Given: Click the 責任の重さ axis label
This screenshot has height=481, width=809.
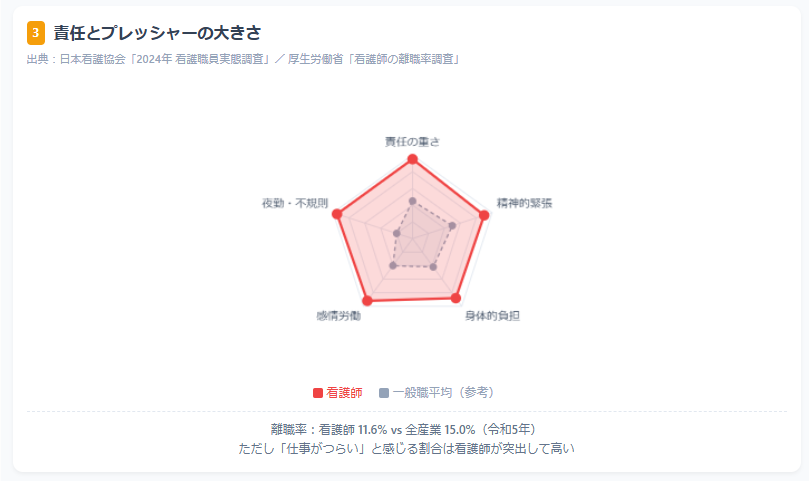Looking at the screenshot, I should point(413,142).
